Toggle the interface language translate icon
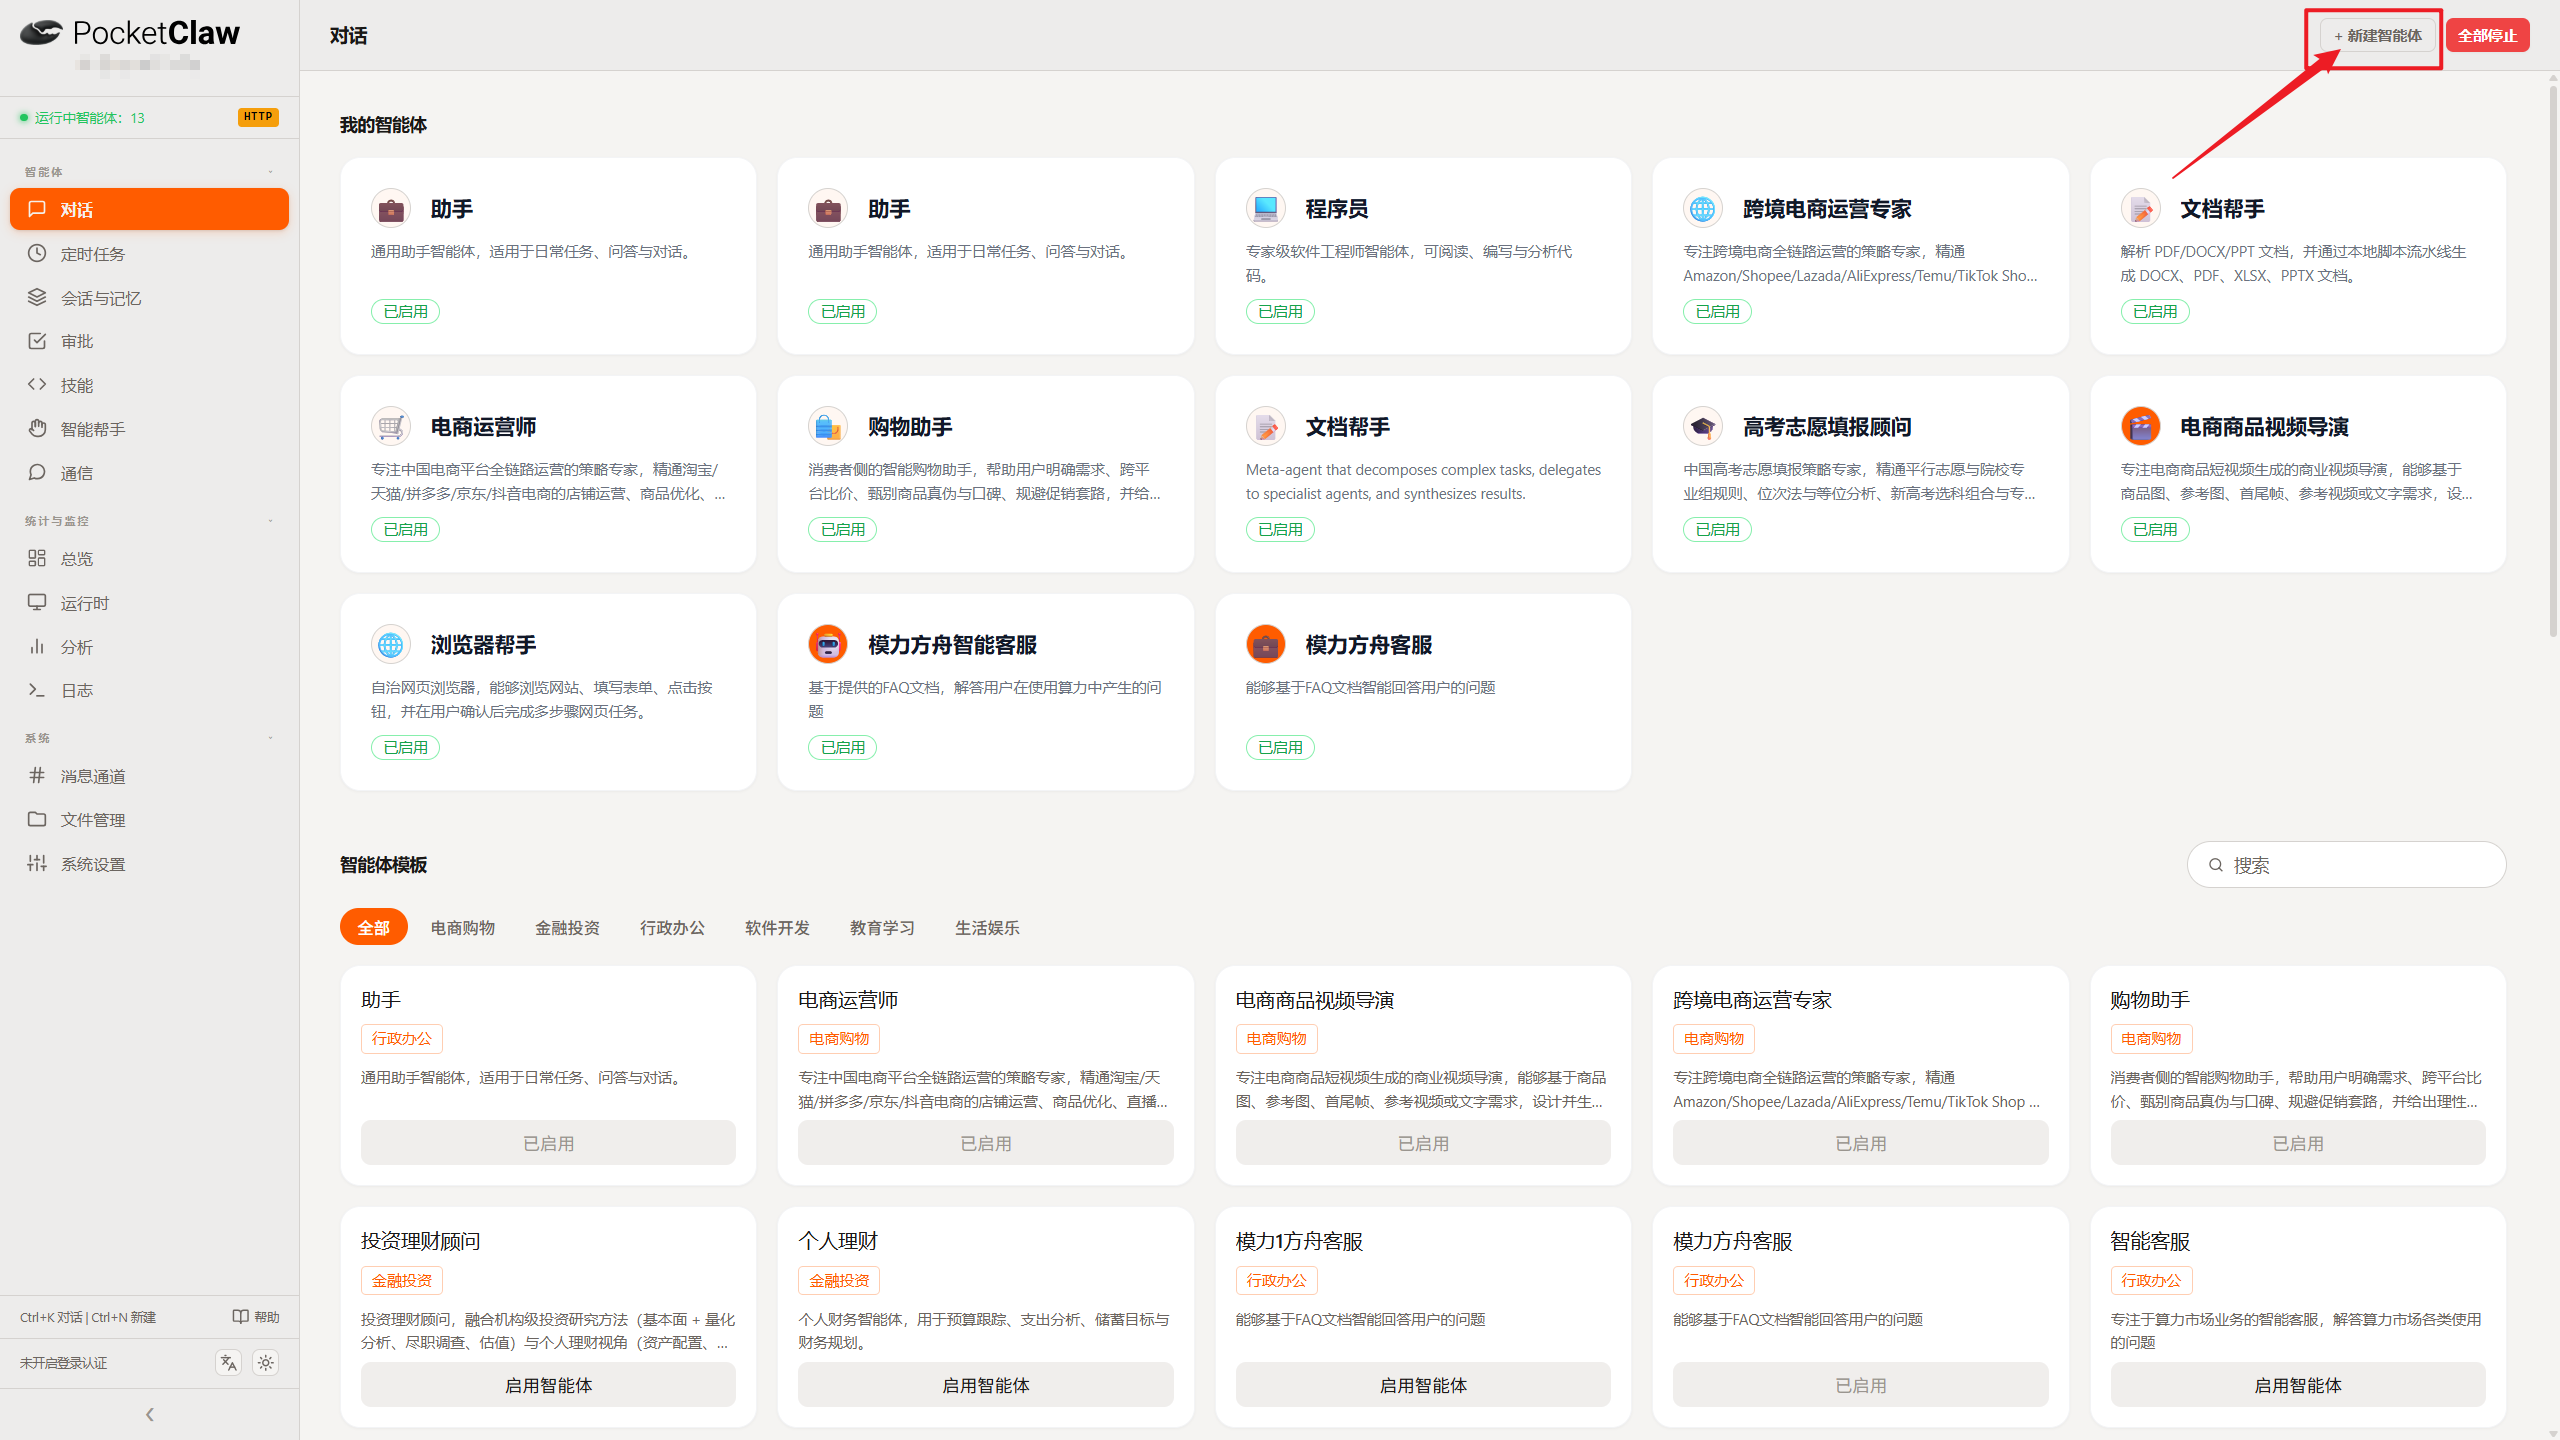The image size is (2560, 1440). coord(228,1362)
